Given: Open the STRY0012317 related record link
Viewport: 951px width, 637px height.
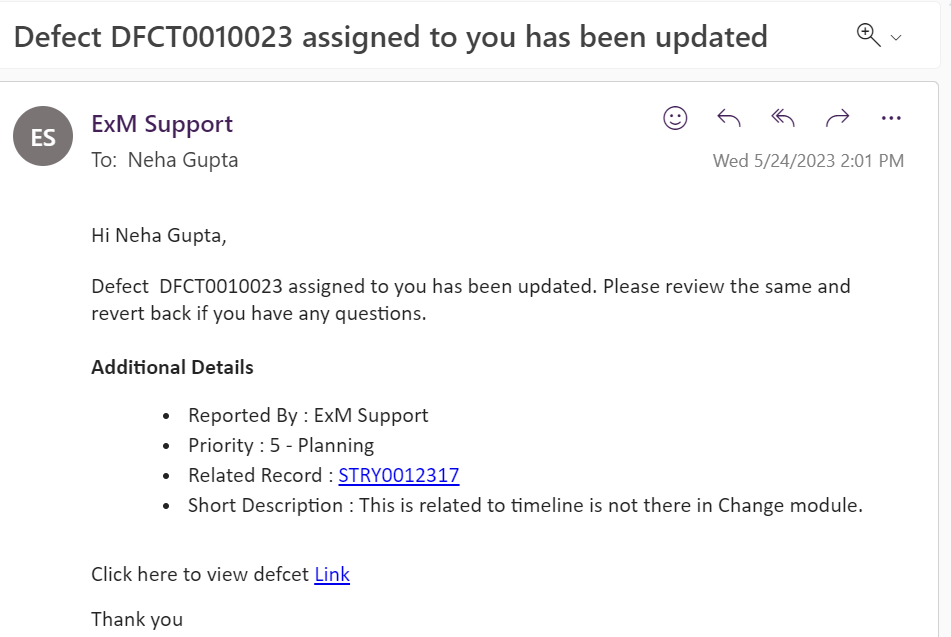Looking at the screenshot, I should coord(398,475).
